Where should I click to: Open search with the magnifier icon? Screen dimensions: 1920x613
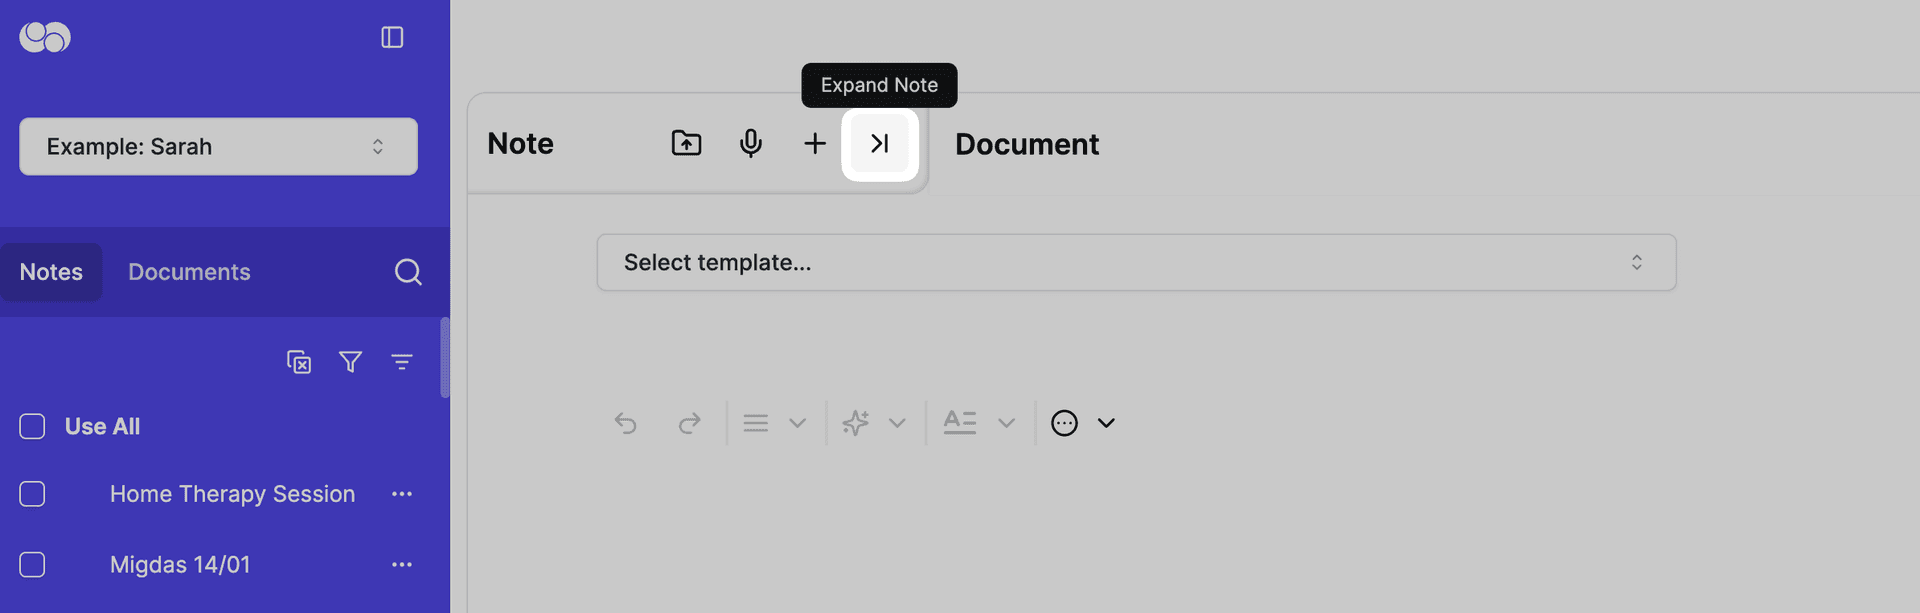click(408, 272)
